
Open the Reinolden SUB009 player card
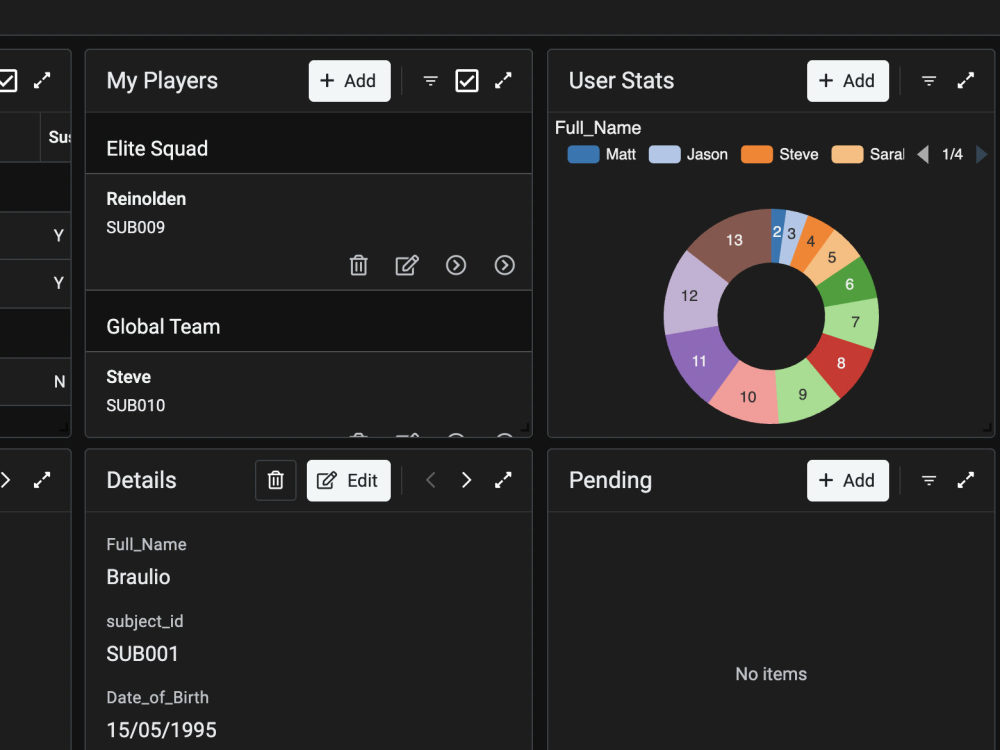(x=309, y=232)
